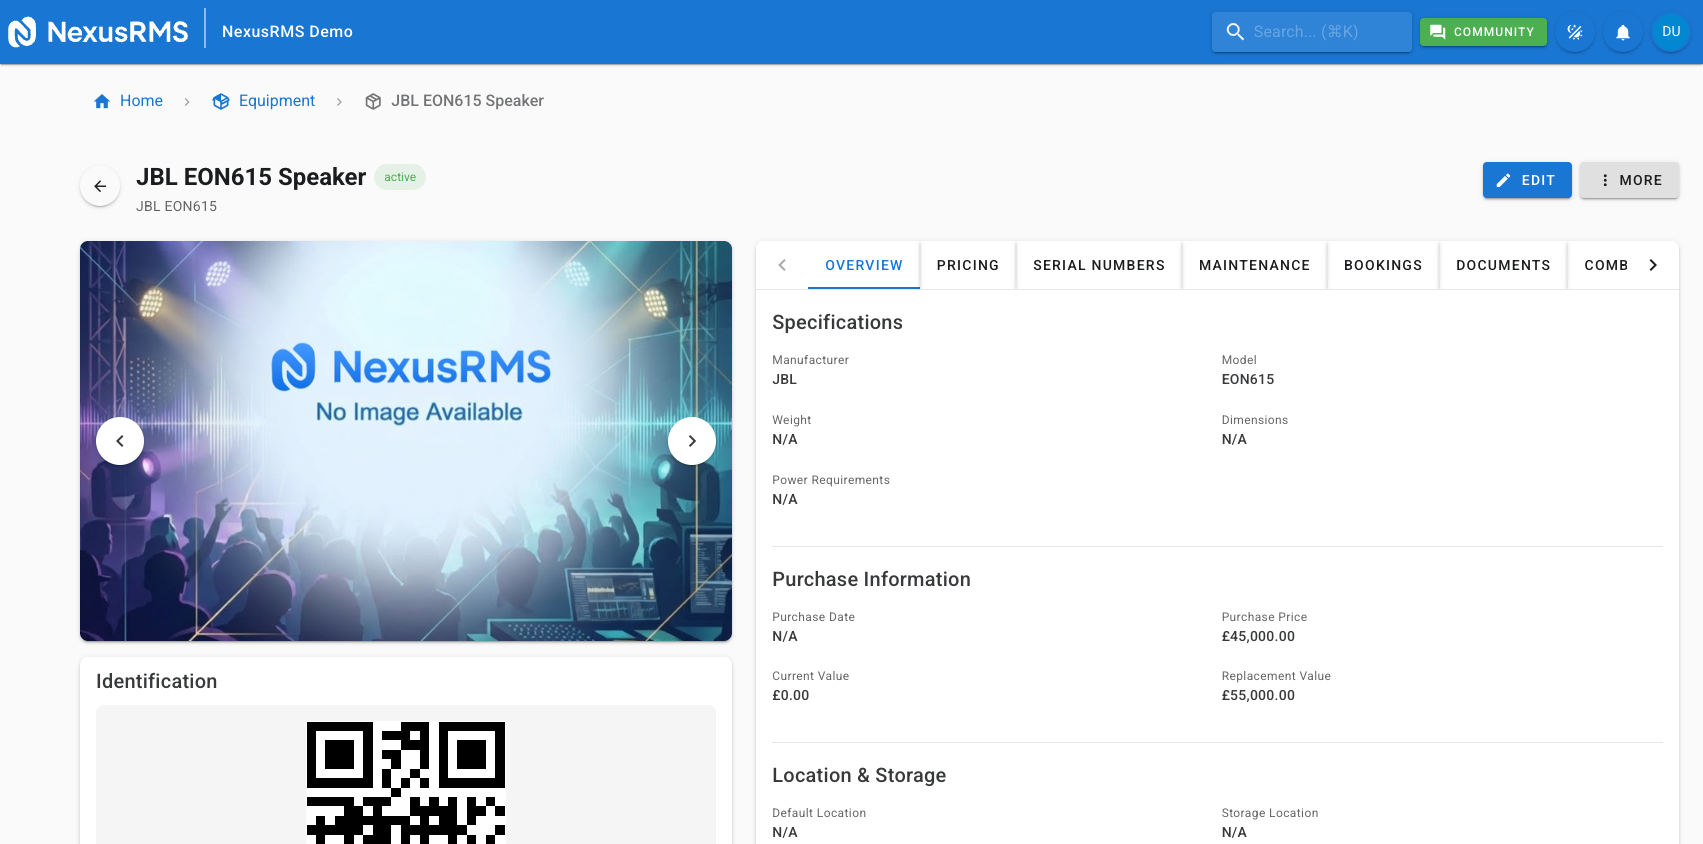Open the Documents tab
This screenshot has width=1703, height=844.
tap(1503, 265)
